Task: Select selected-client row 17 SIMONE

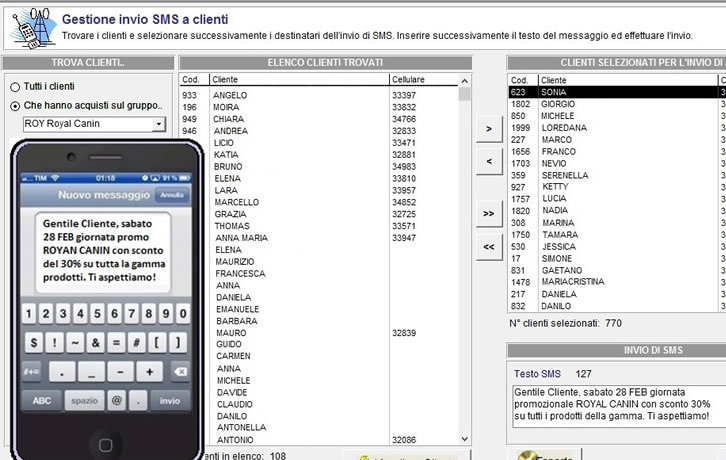Action: click(x=617, y=258)
